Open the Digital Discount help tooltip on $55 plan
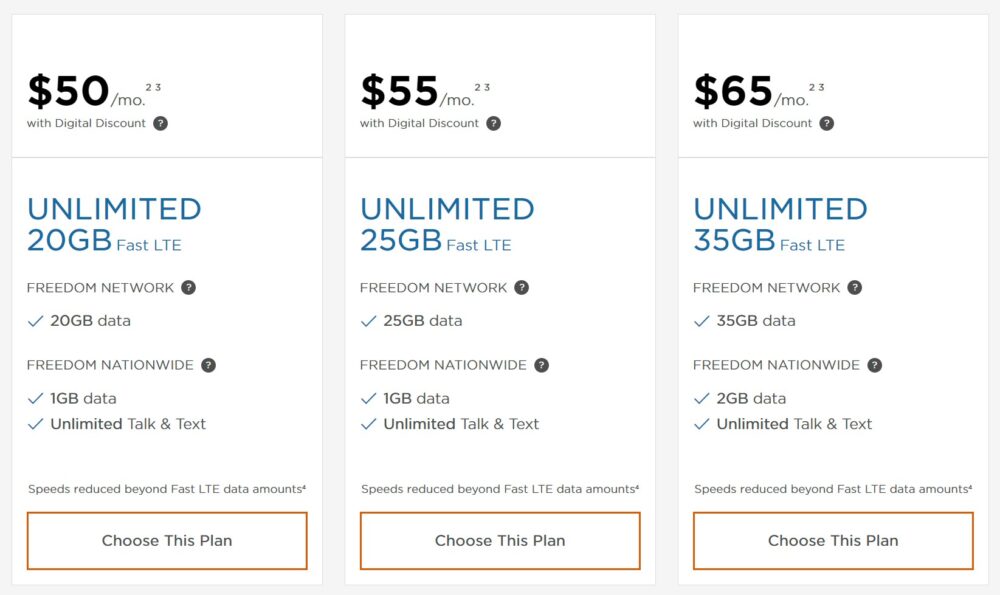This screenshot has height=595, width=1000. pyautogui.click(x=495, y=124)
